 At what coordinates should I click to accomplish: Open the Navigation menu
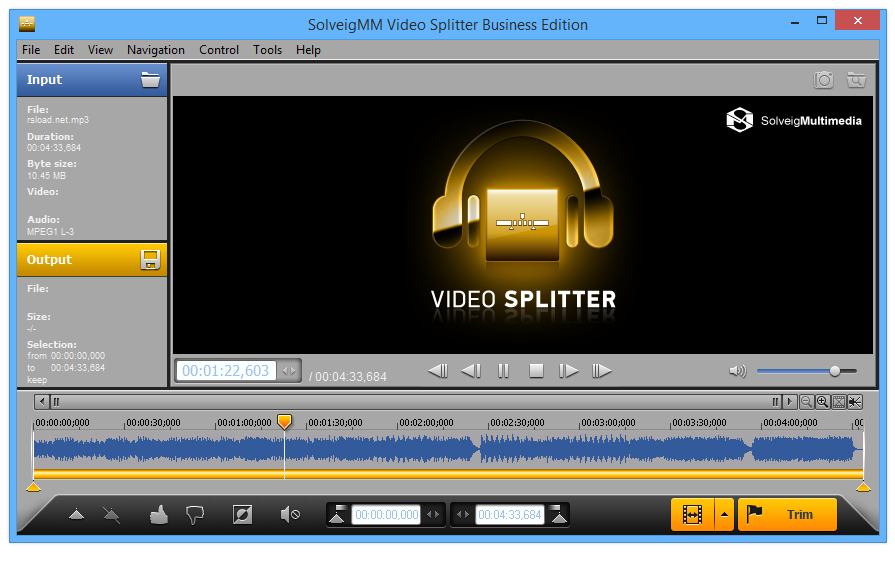pyautogui.click(x=156, y=50)
